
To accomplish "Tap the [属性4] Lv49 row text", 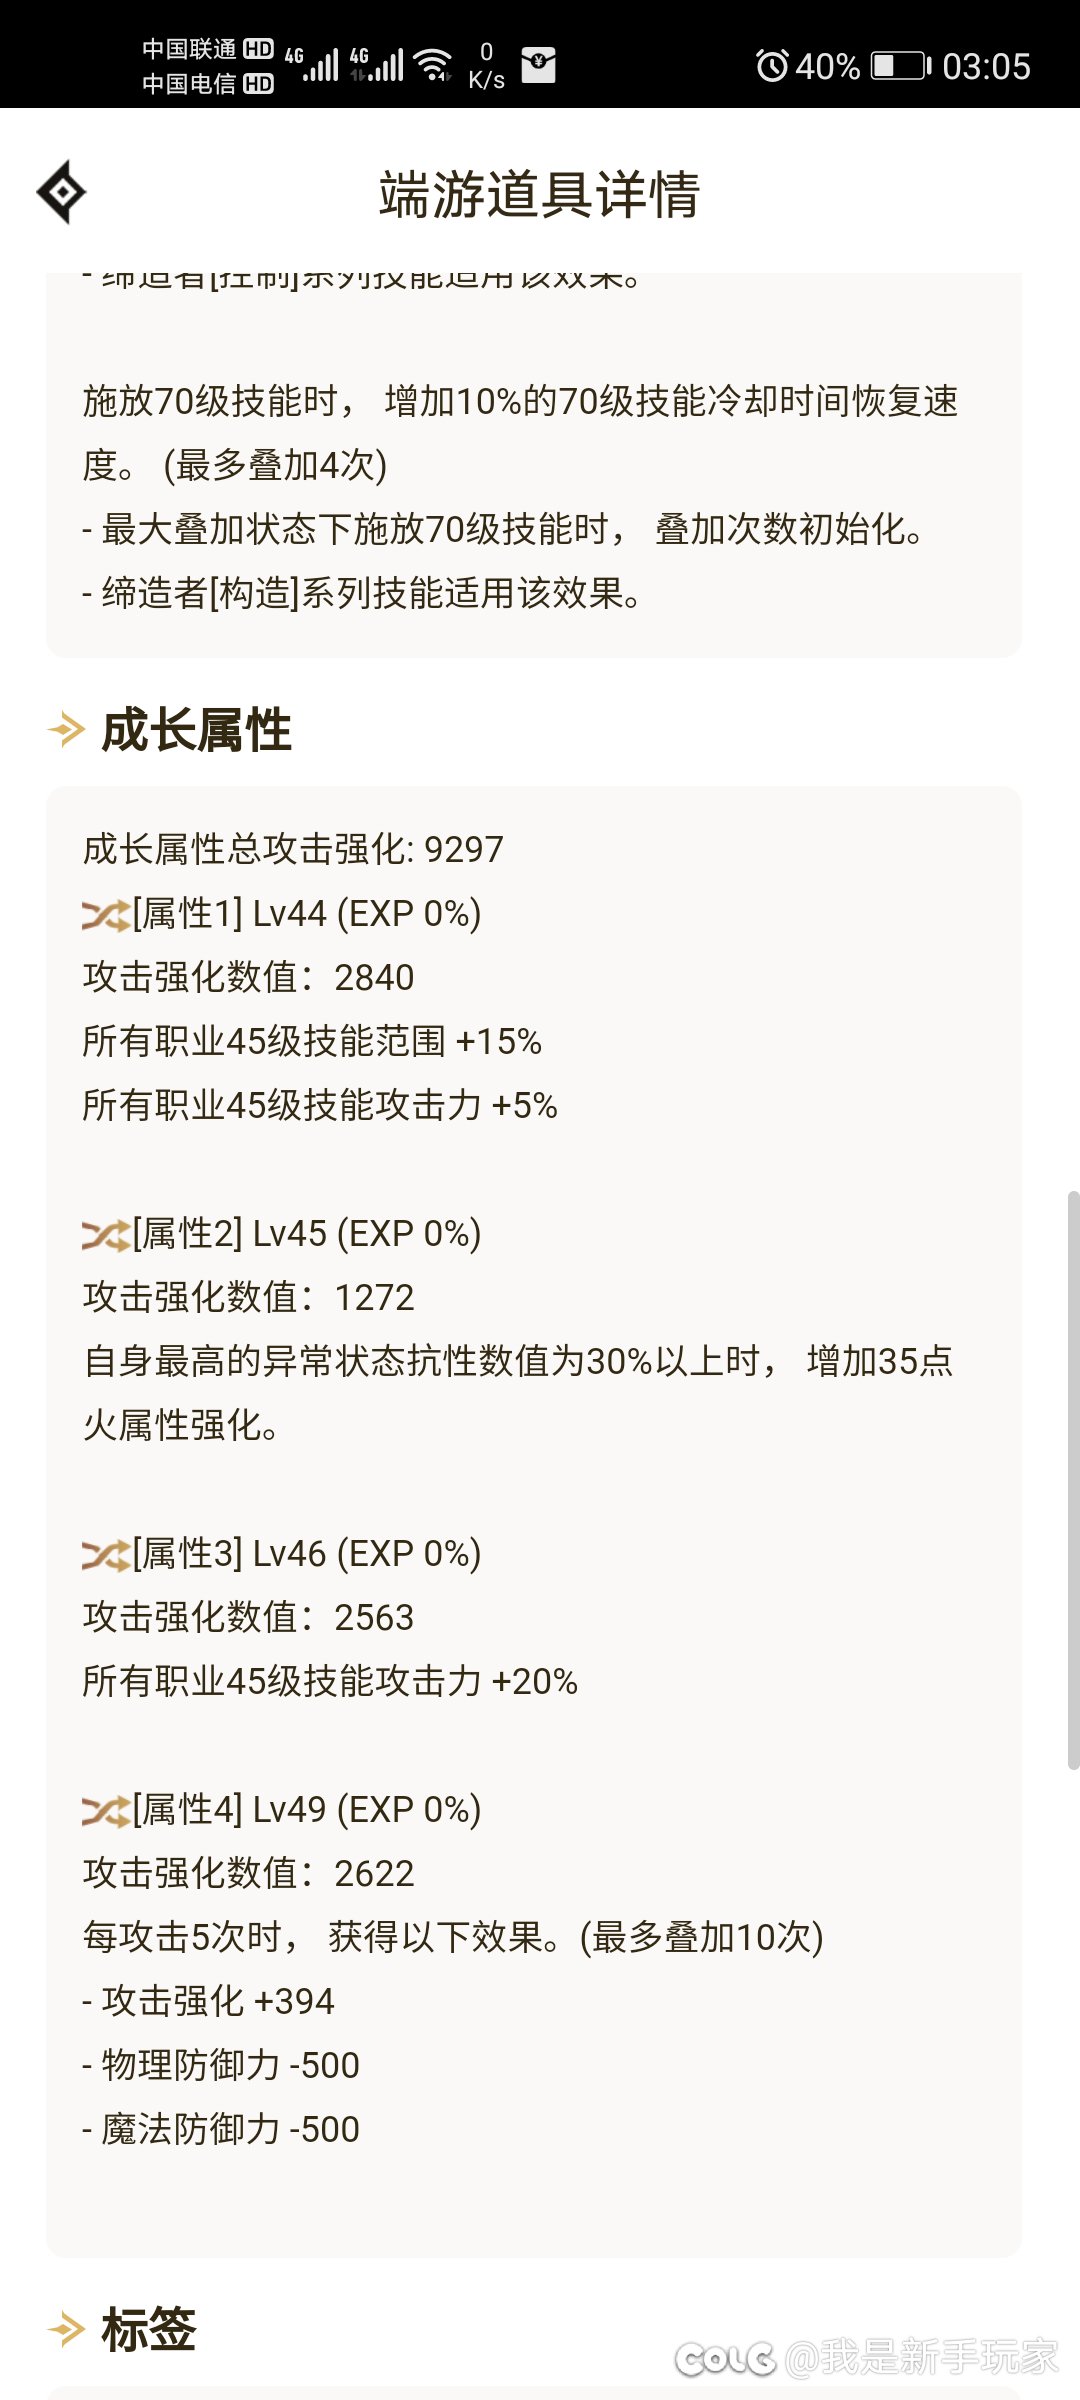I will pyautogui.click(x=307, y=1810).
